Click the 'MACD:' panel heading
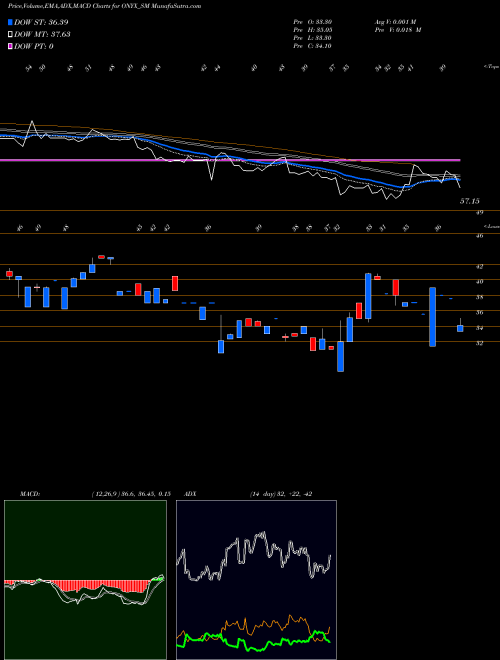Screen dimensions: 500x660 point(30,494)
